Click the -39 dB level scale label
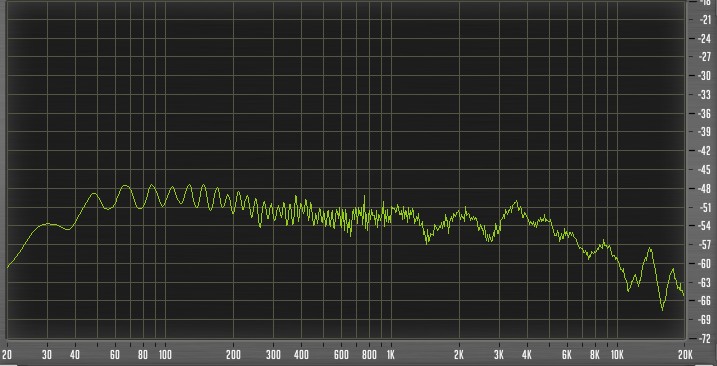Screen dimensions: 717x366 pos(703,132)
